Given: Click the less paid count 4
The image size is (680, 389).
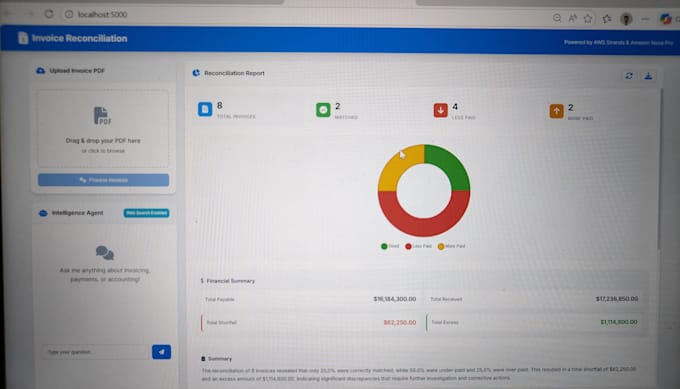Looking at the screenshot, I should (455, 107).
